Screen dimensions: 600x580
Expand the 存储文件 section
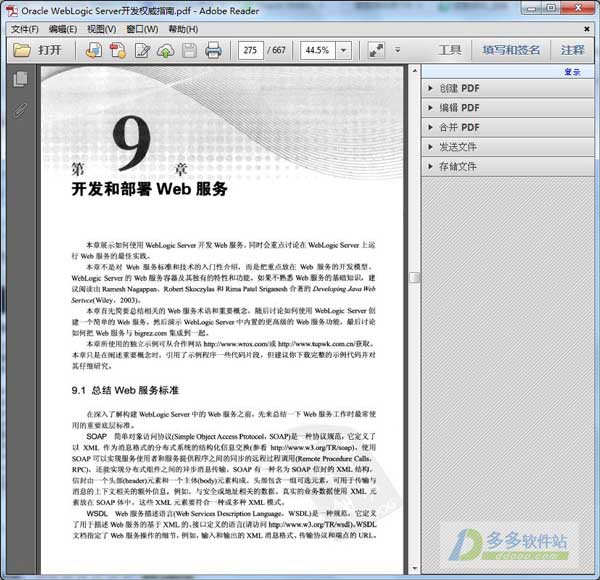(507, 166)
